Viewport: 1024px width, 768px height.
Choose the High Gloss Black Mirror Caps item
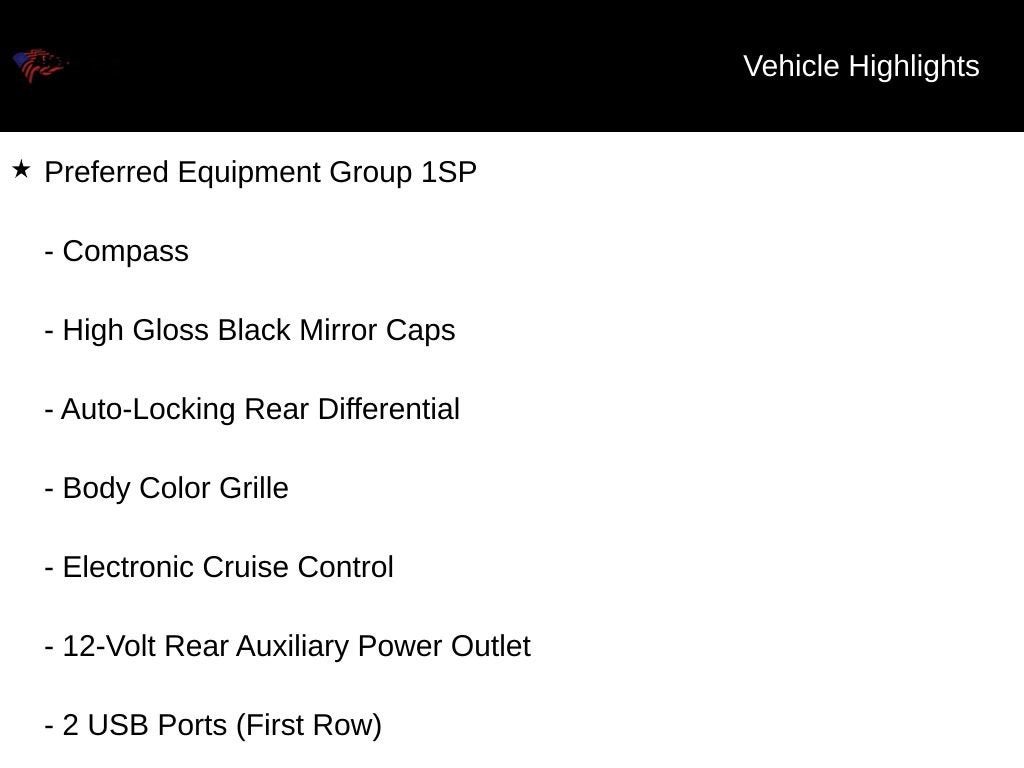(x=258, y=330)
